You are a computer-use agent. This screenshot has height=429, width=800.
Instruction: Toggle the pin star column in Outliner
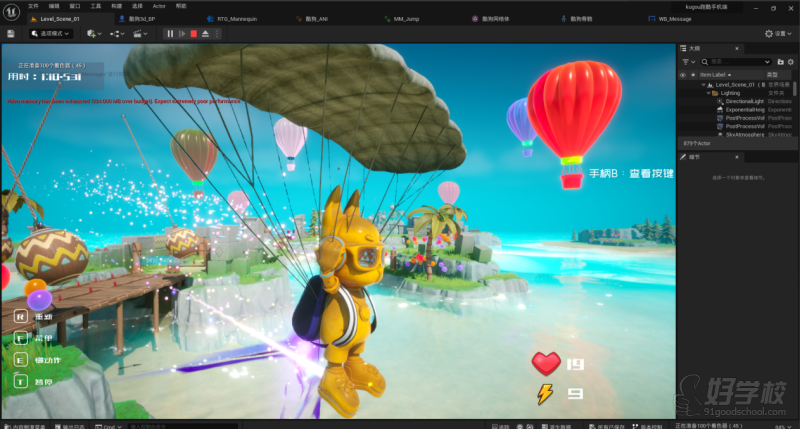[x=691, y=74]
